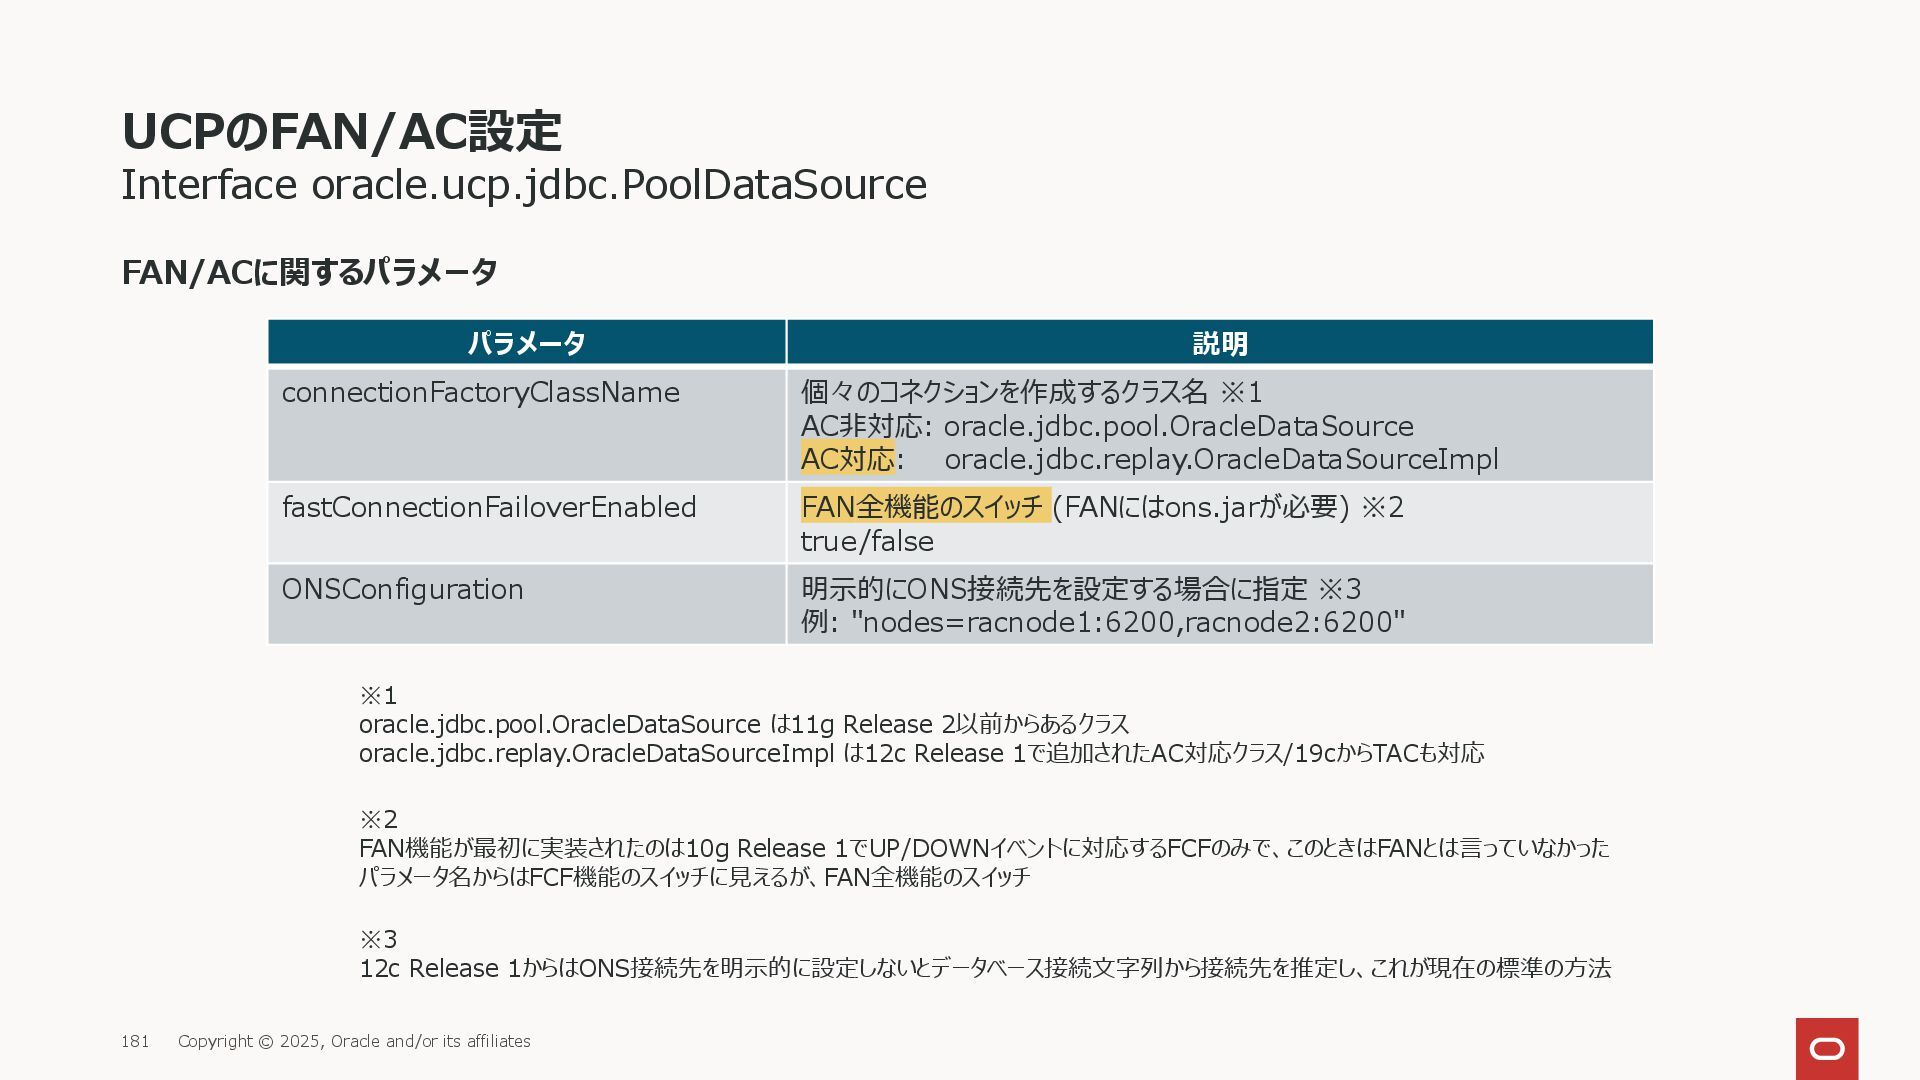
Task: Select the 'connectionFactoryClassName' cell
Action: 527,425
